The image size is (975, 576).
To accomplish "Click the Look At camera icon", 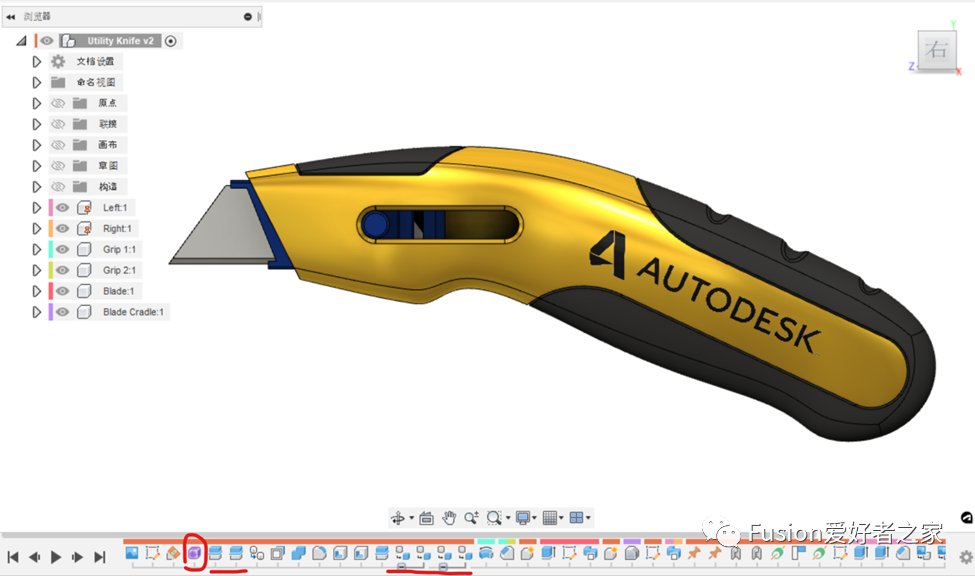I will click(x=426, y=518).
